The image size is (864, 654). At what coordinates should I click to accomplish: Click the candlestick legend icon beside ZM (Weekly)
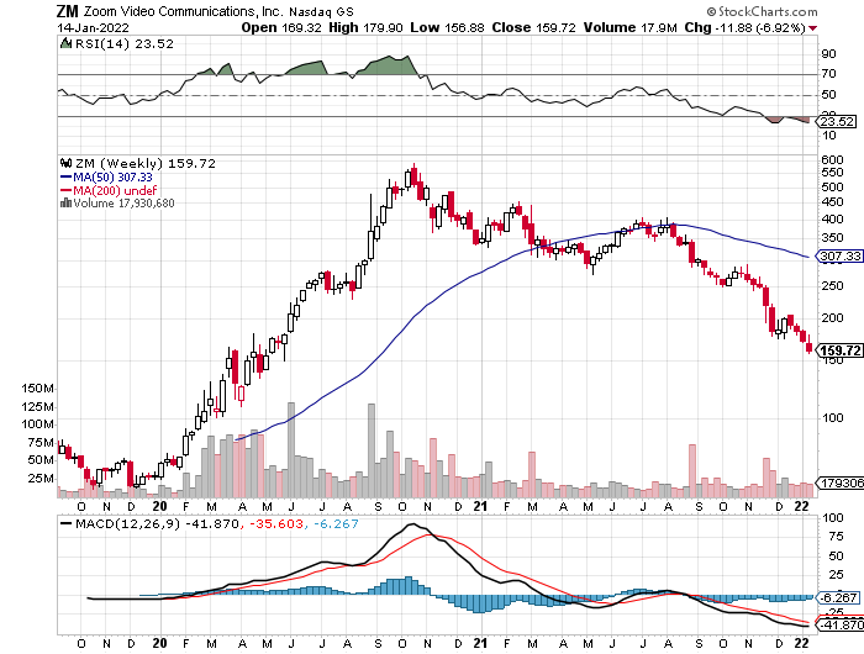point(66,163)
